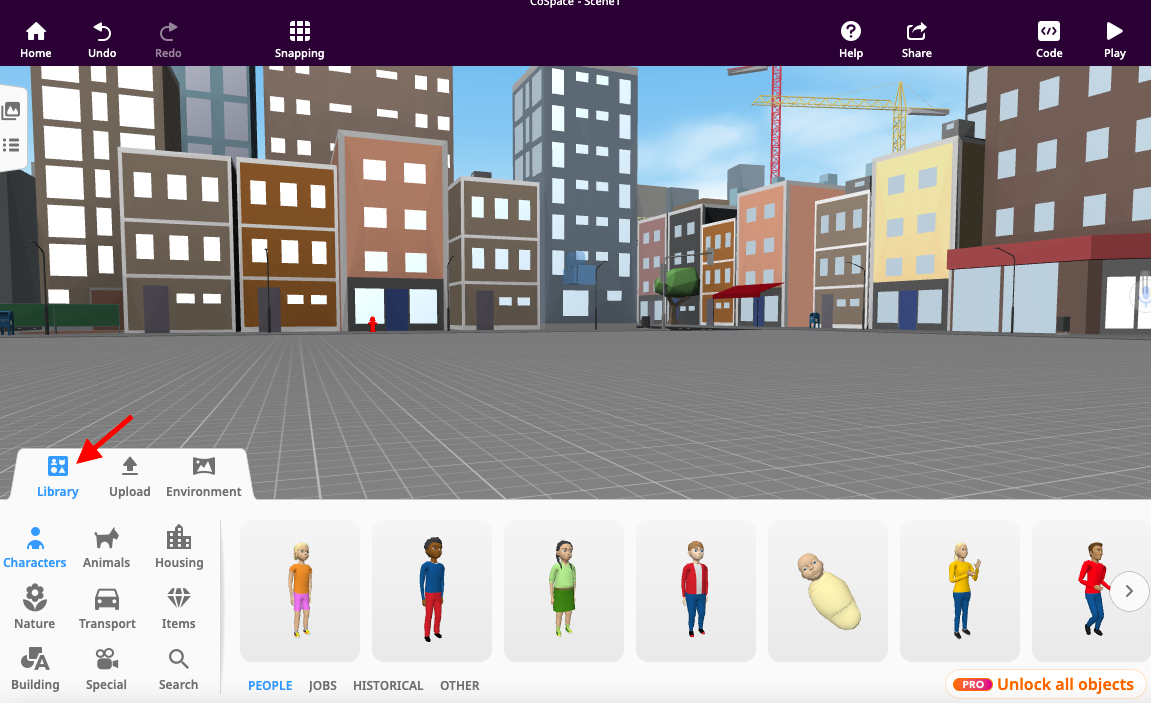1151x703 pixels.
Task: Click the Housing category icon
Action: coord(178,545)
